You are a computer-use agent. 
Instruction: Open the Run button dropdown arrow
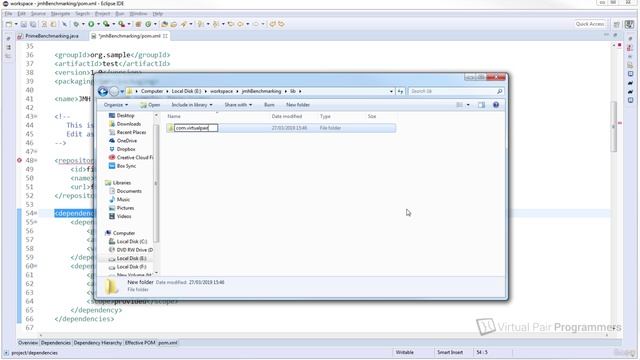pyautogui.click(x=98, y=24)
